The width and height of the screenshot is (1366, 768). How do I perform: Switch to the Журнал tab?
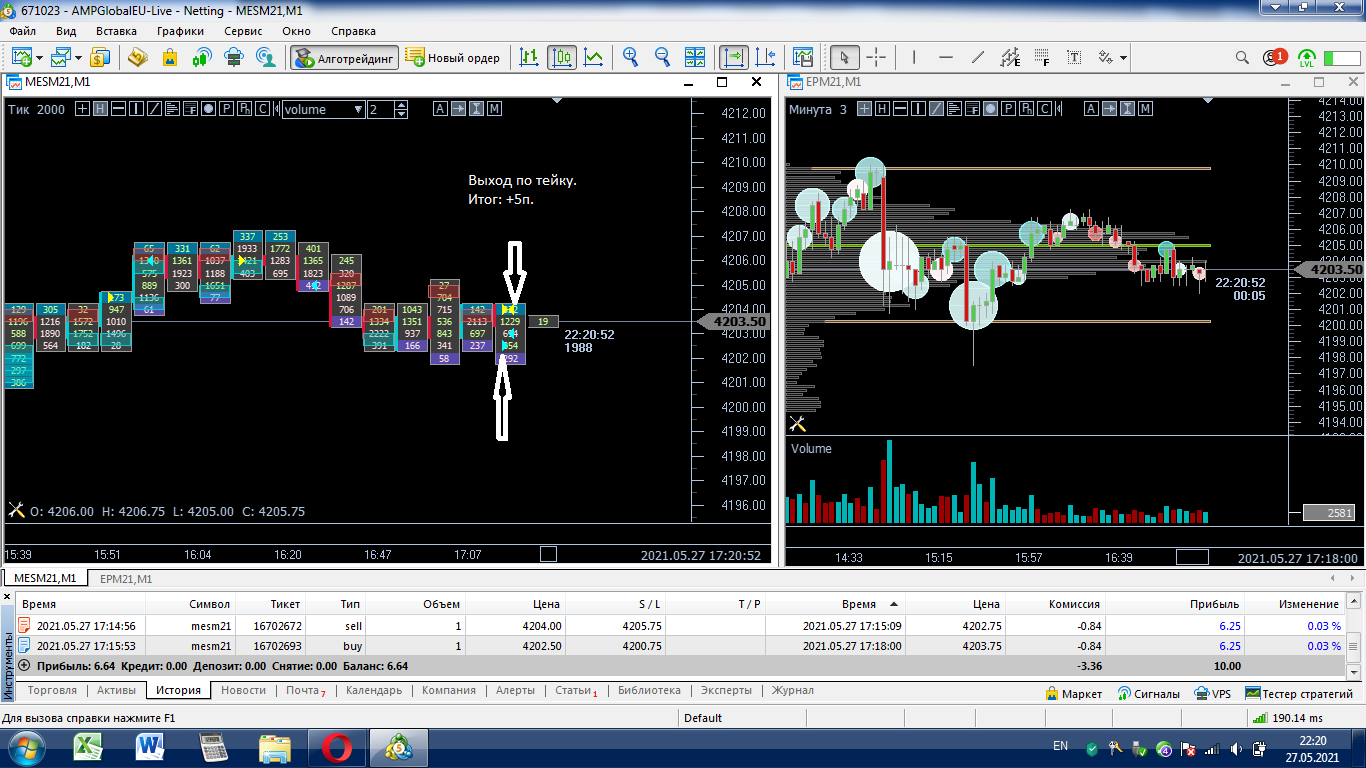point(792,690)
